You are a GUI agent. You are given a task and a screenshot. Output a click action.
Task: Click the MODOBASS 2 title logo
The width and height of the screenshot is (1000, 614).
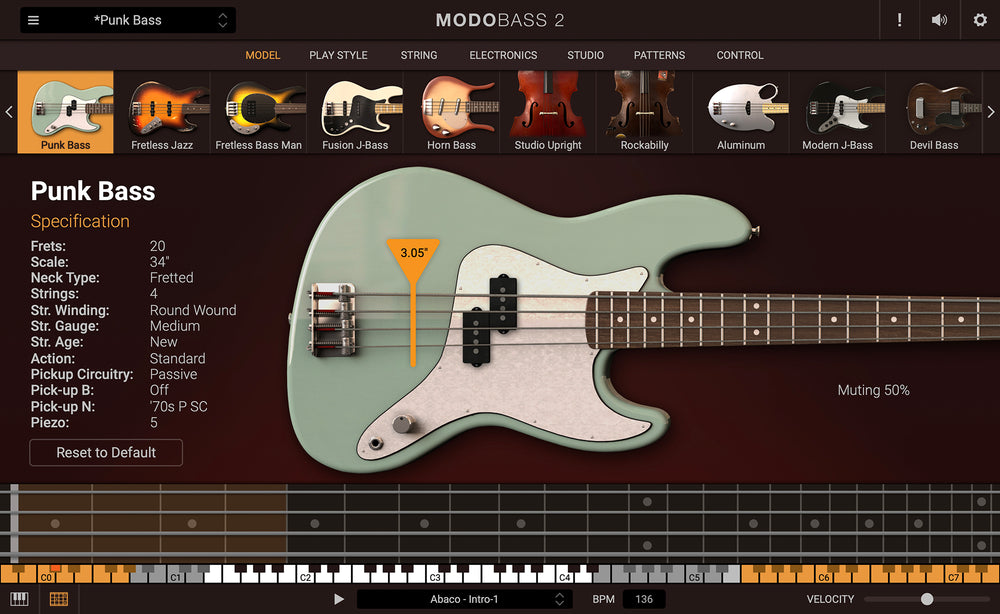[500, 20]
